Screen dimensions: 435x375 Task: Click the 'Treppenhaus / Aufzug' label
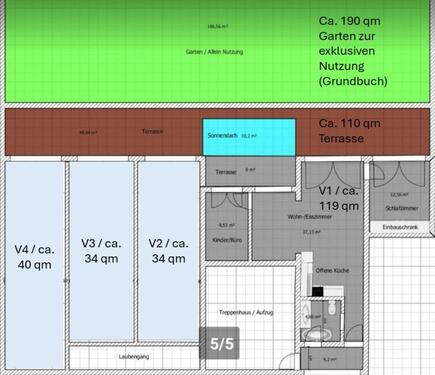tap(246, 312)
